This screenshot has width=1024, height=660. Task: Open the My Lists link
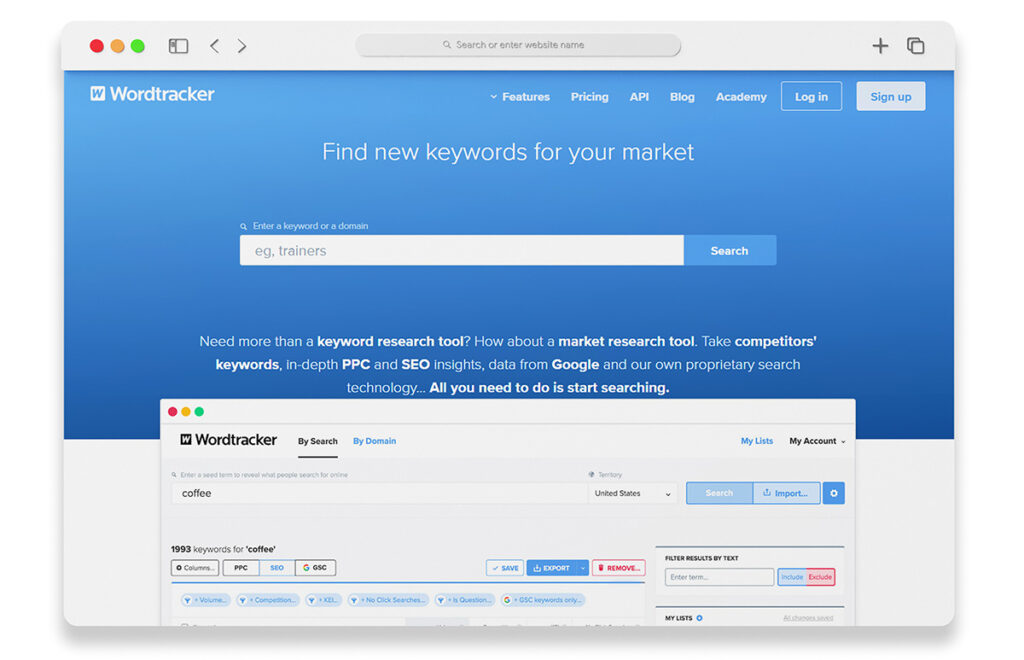point(756,441)
